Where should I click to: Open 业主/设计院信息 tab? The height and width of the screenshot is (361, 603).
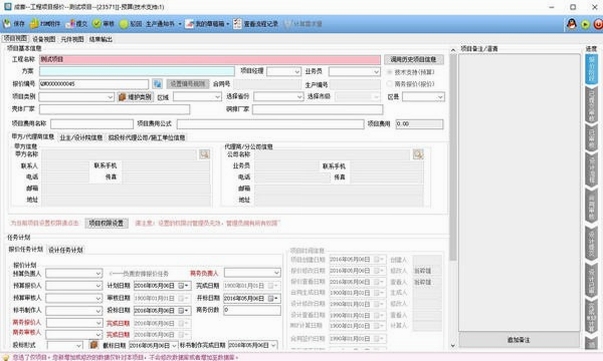point(81,137)
